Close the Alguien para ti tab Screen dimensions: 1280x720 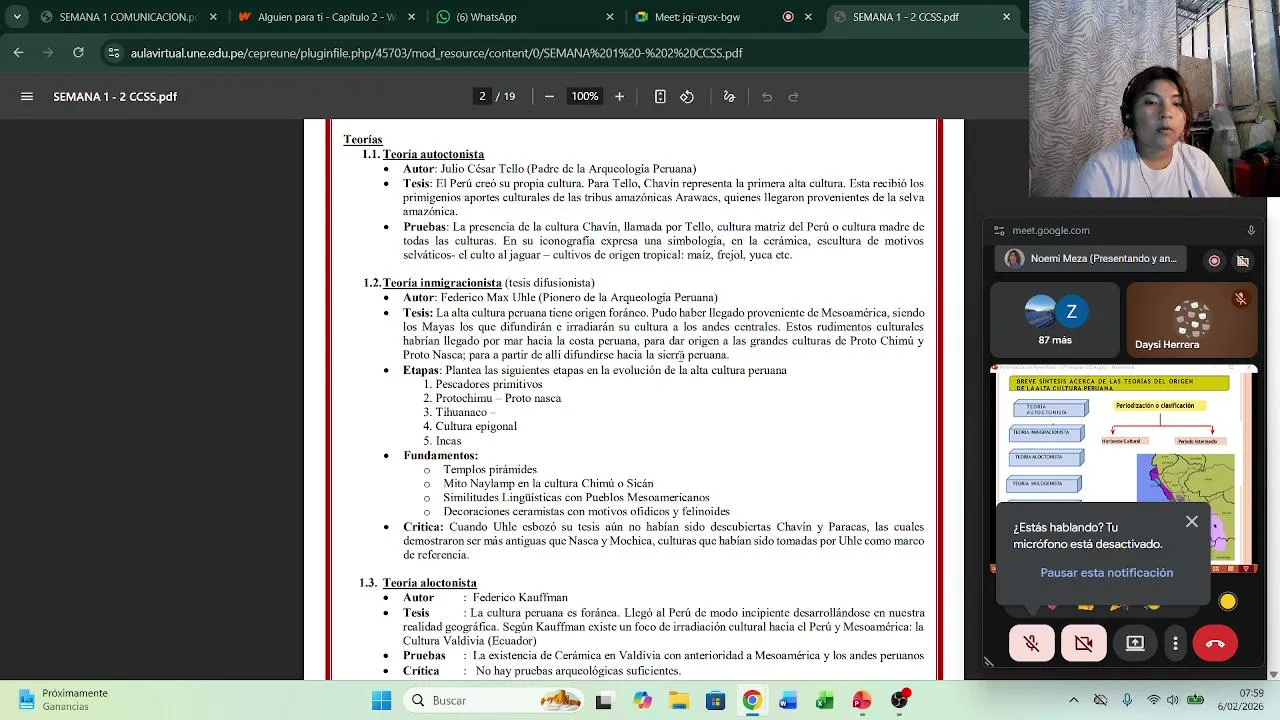pyautogui.click(x=412, y=17)
